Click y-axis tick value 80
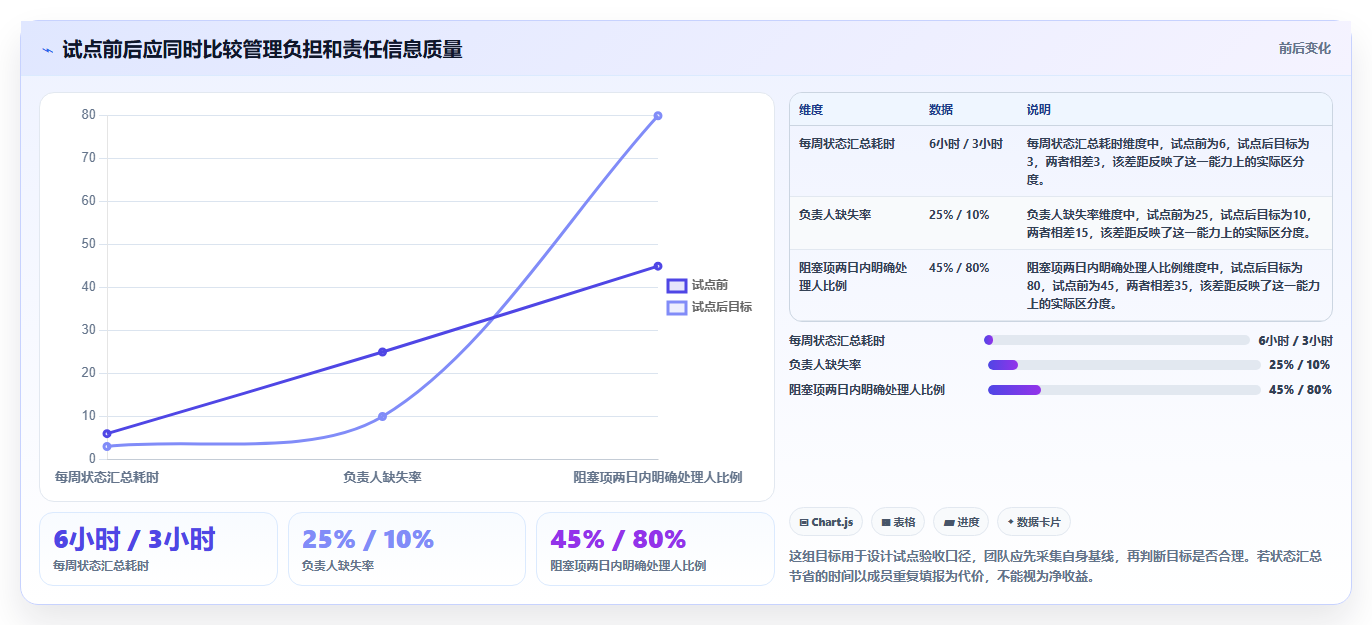Viewport: 1372px width, 625px height. 89,115
